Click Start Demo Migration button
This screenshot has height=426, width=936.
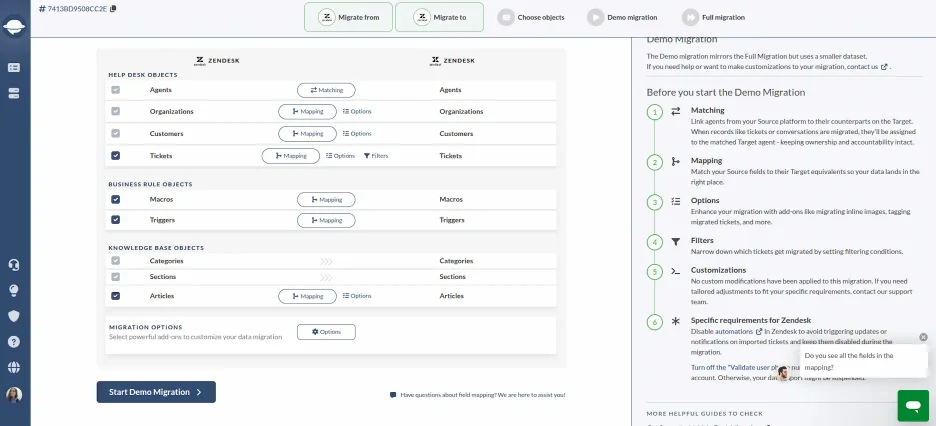point(156,392)
